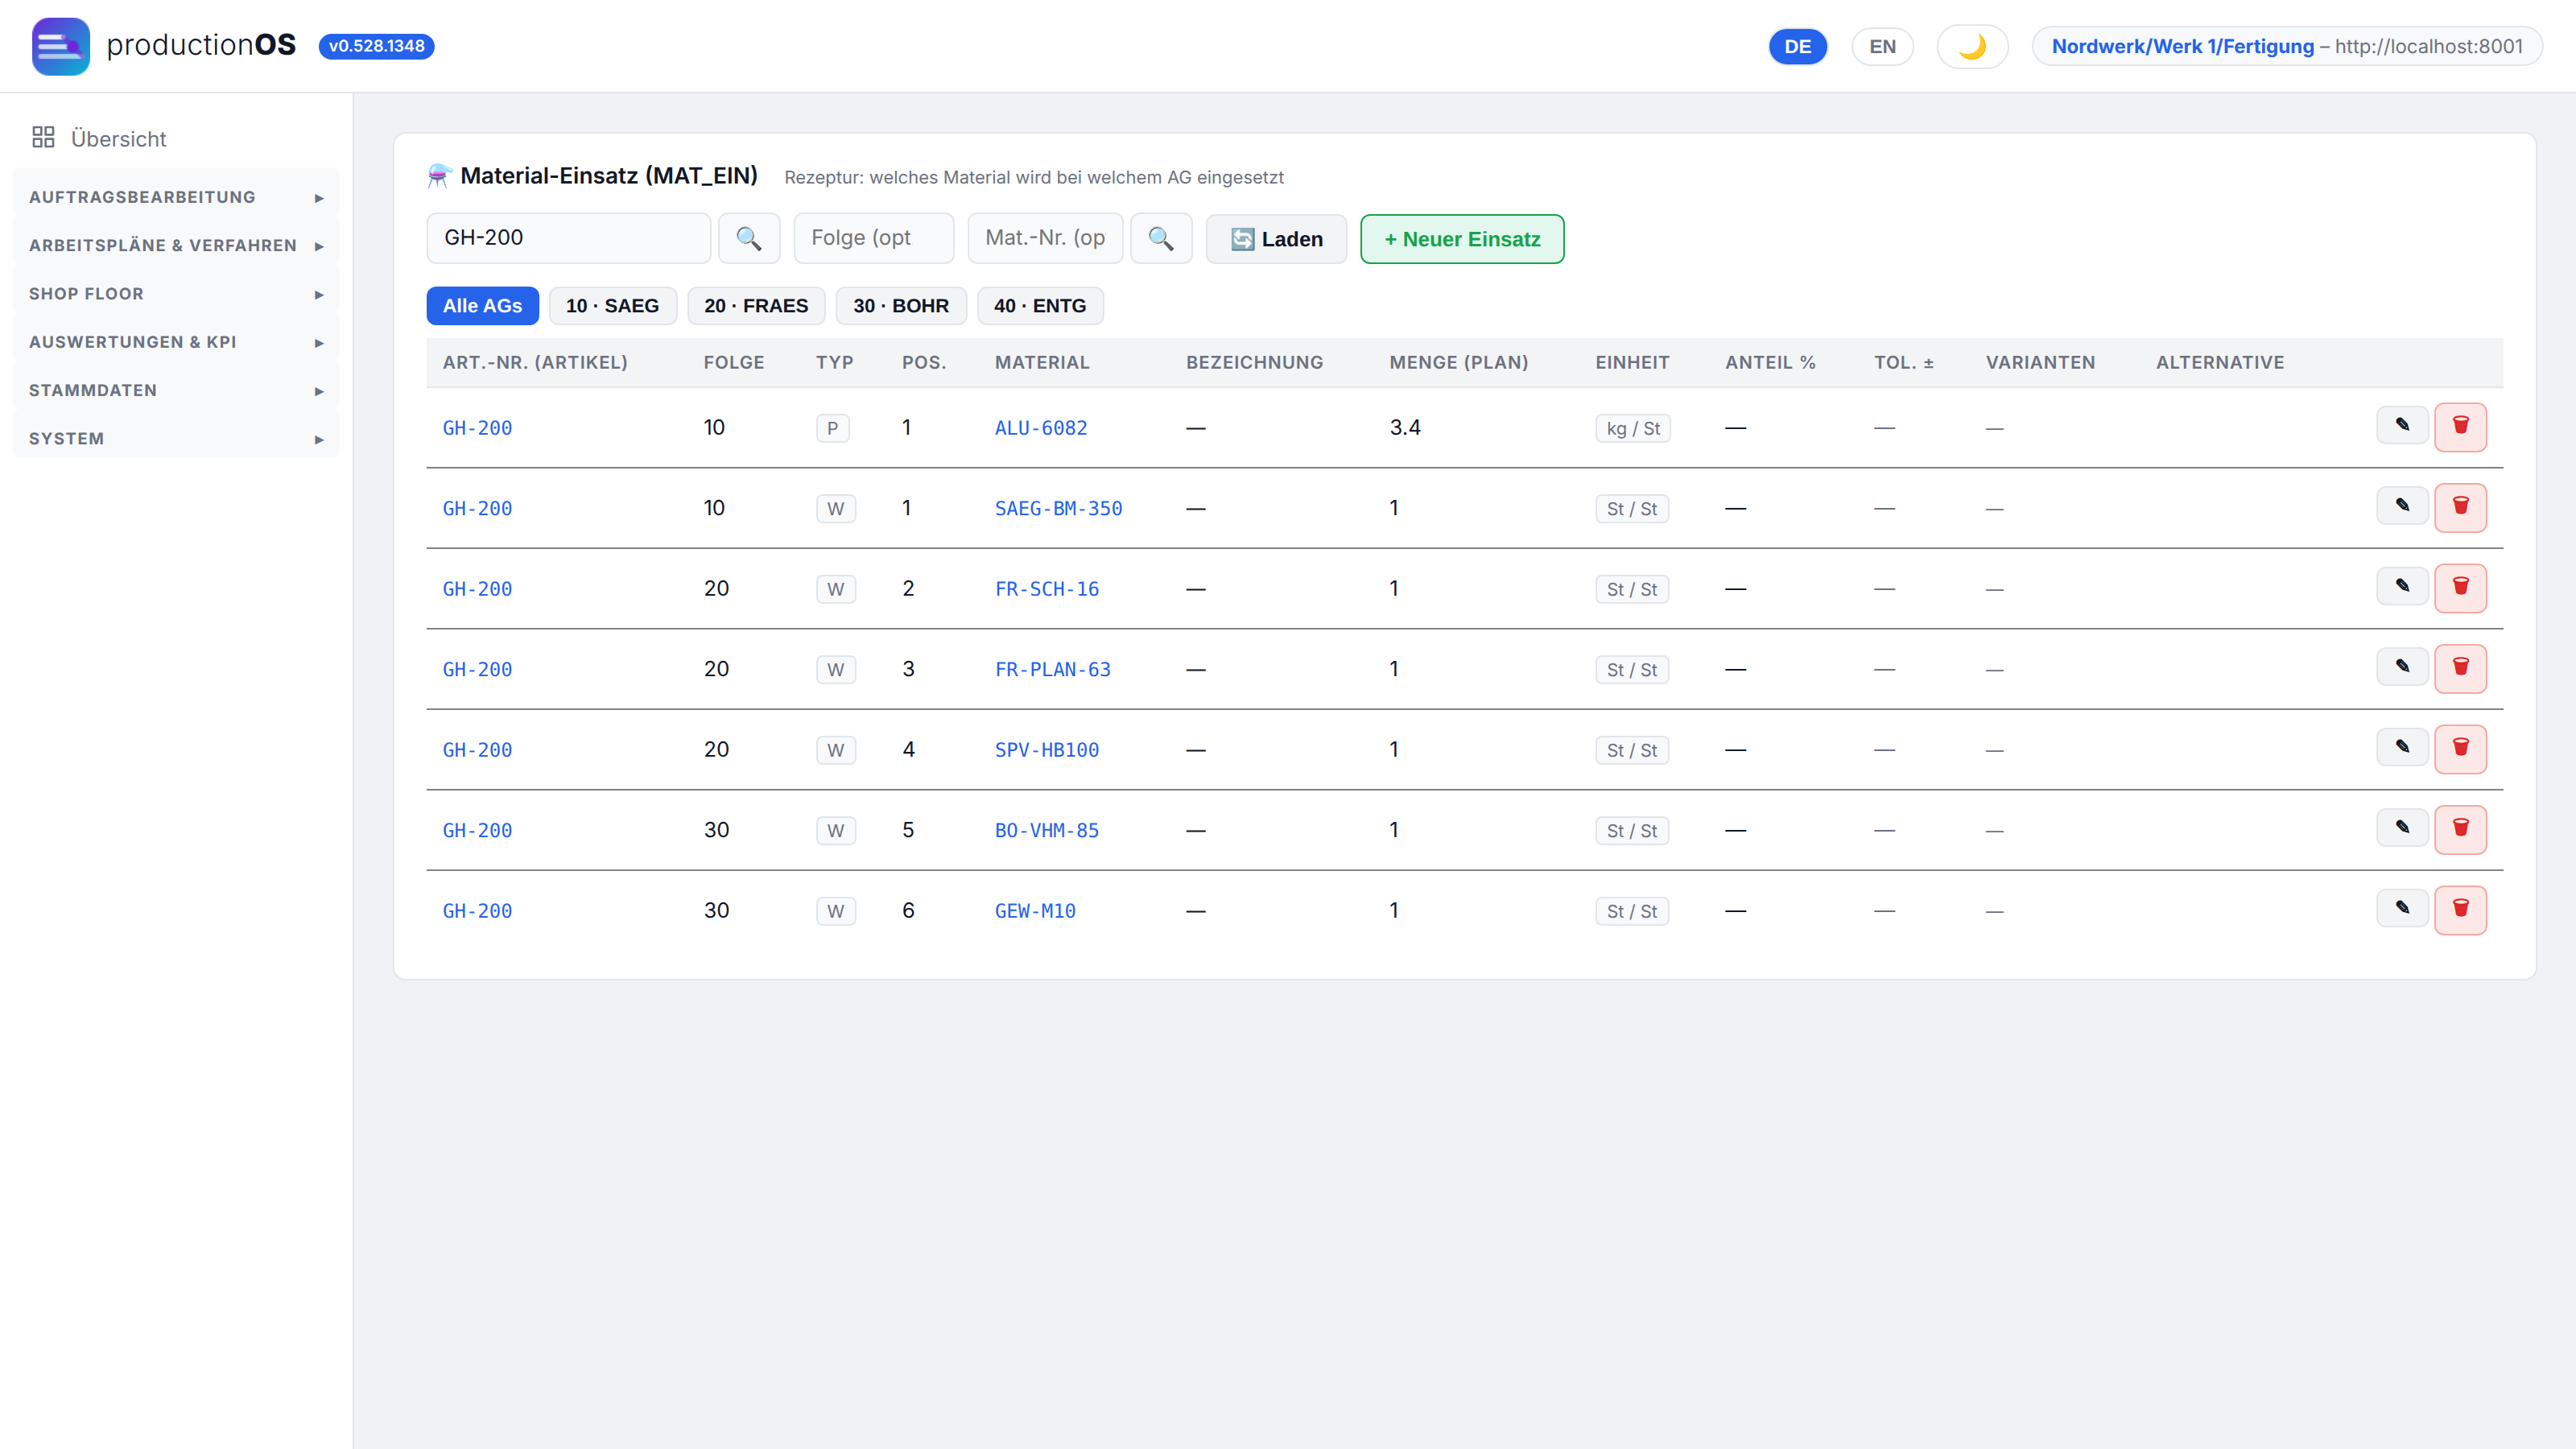Image resolution: width=2576 pixels, height=1449 pixels.
Task: Delete the SPV-HB100 row
Action: (2460, 749)
